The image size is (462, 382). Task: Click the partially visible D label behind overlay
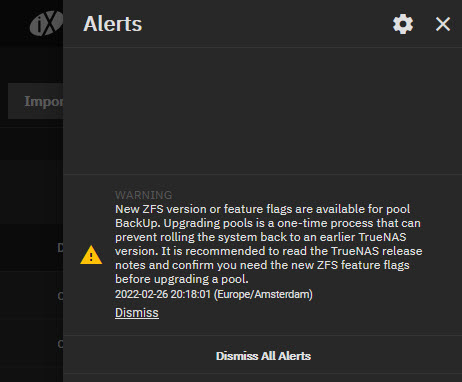[x=60, y=248]
